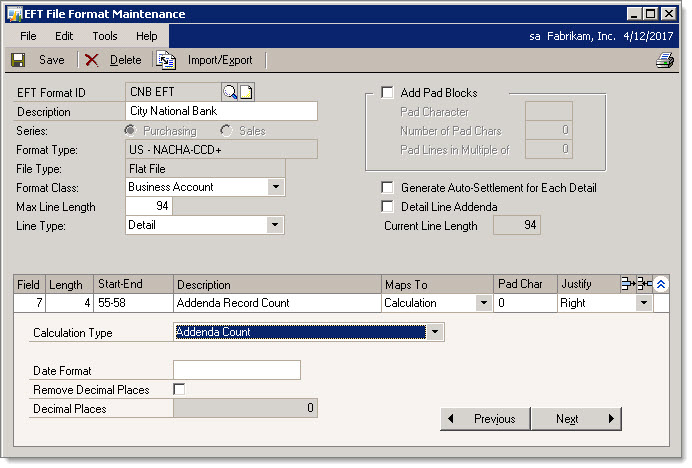Click the Field number cell showing 7
This screenshot has width=692, height=468.
(30, 303)
